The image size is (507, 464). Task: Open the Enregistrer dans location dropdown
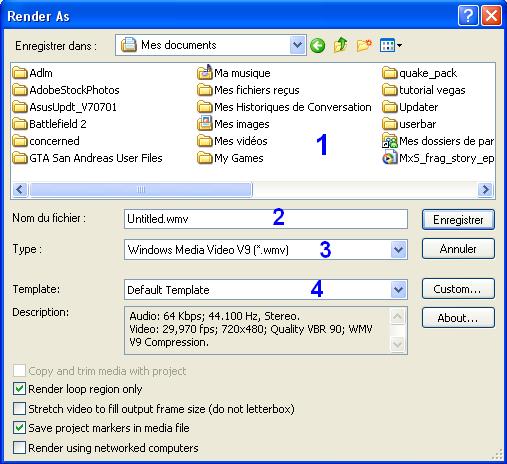point(297,45)
